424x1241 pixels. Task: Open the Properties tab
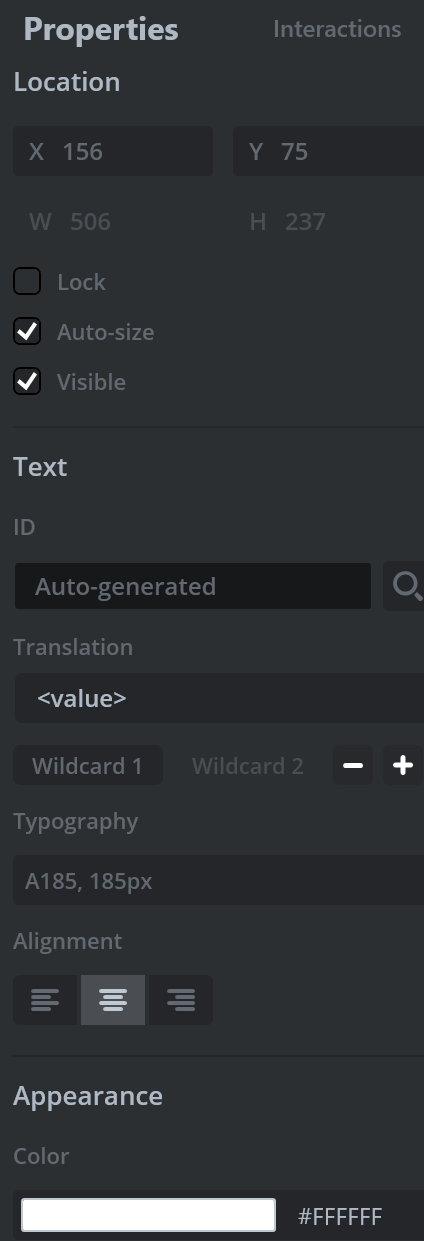click(101, 30)
